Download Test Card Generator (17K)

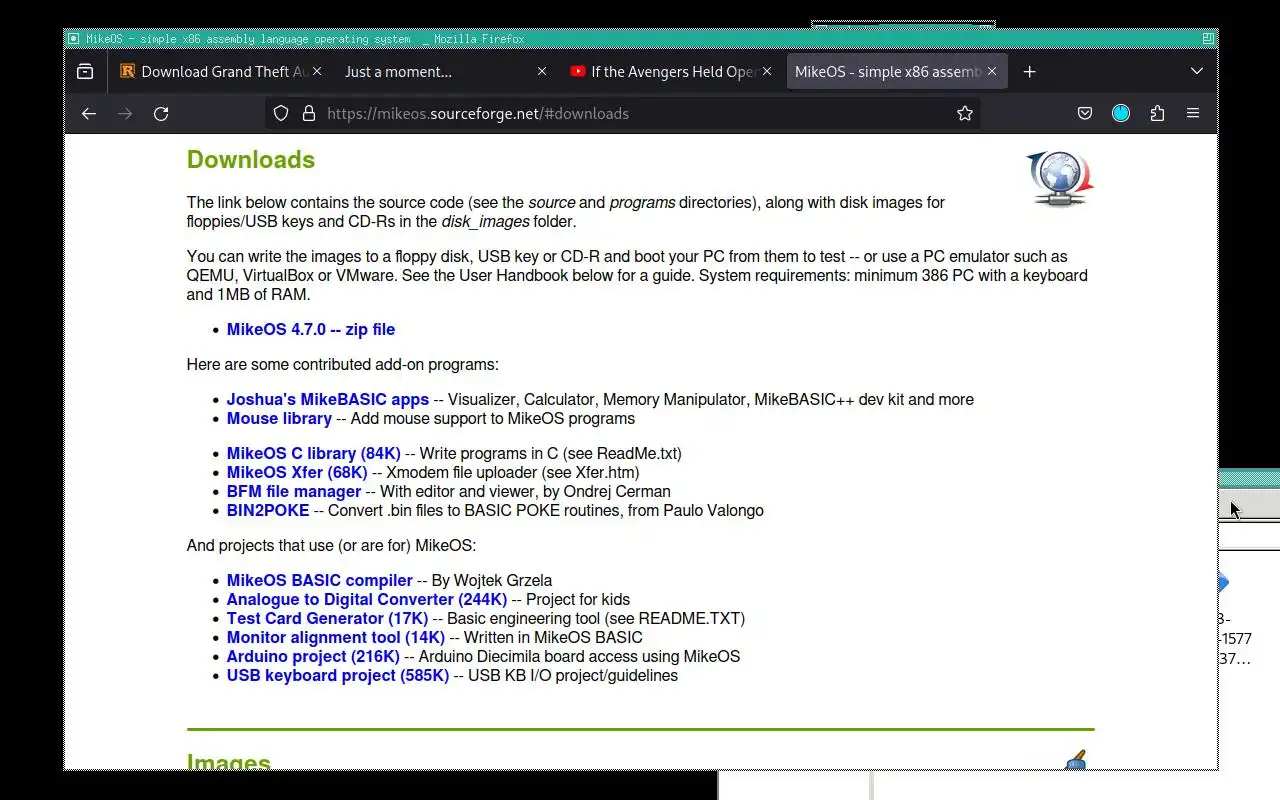point(327,619)
